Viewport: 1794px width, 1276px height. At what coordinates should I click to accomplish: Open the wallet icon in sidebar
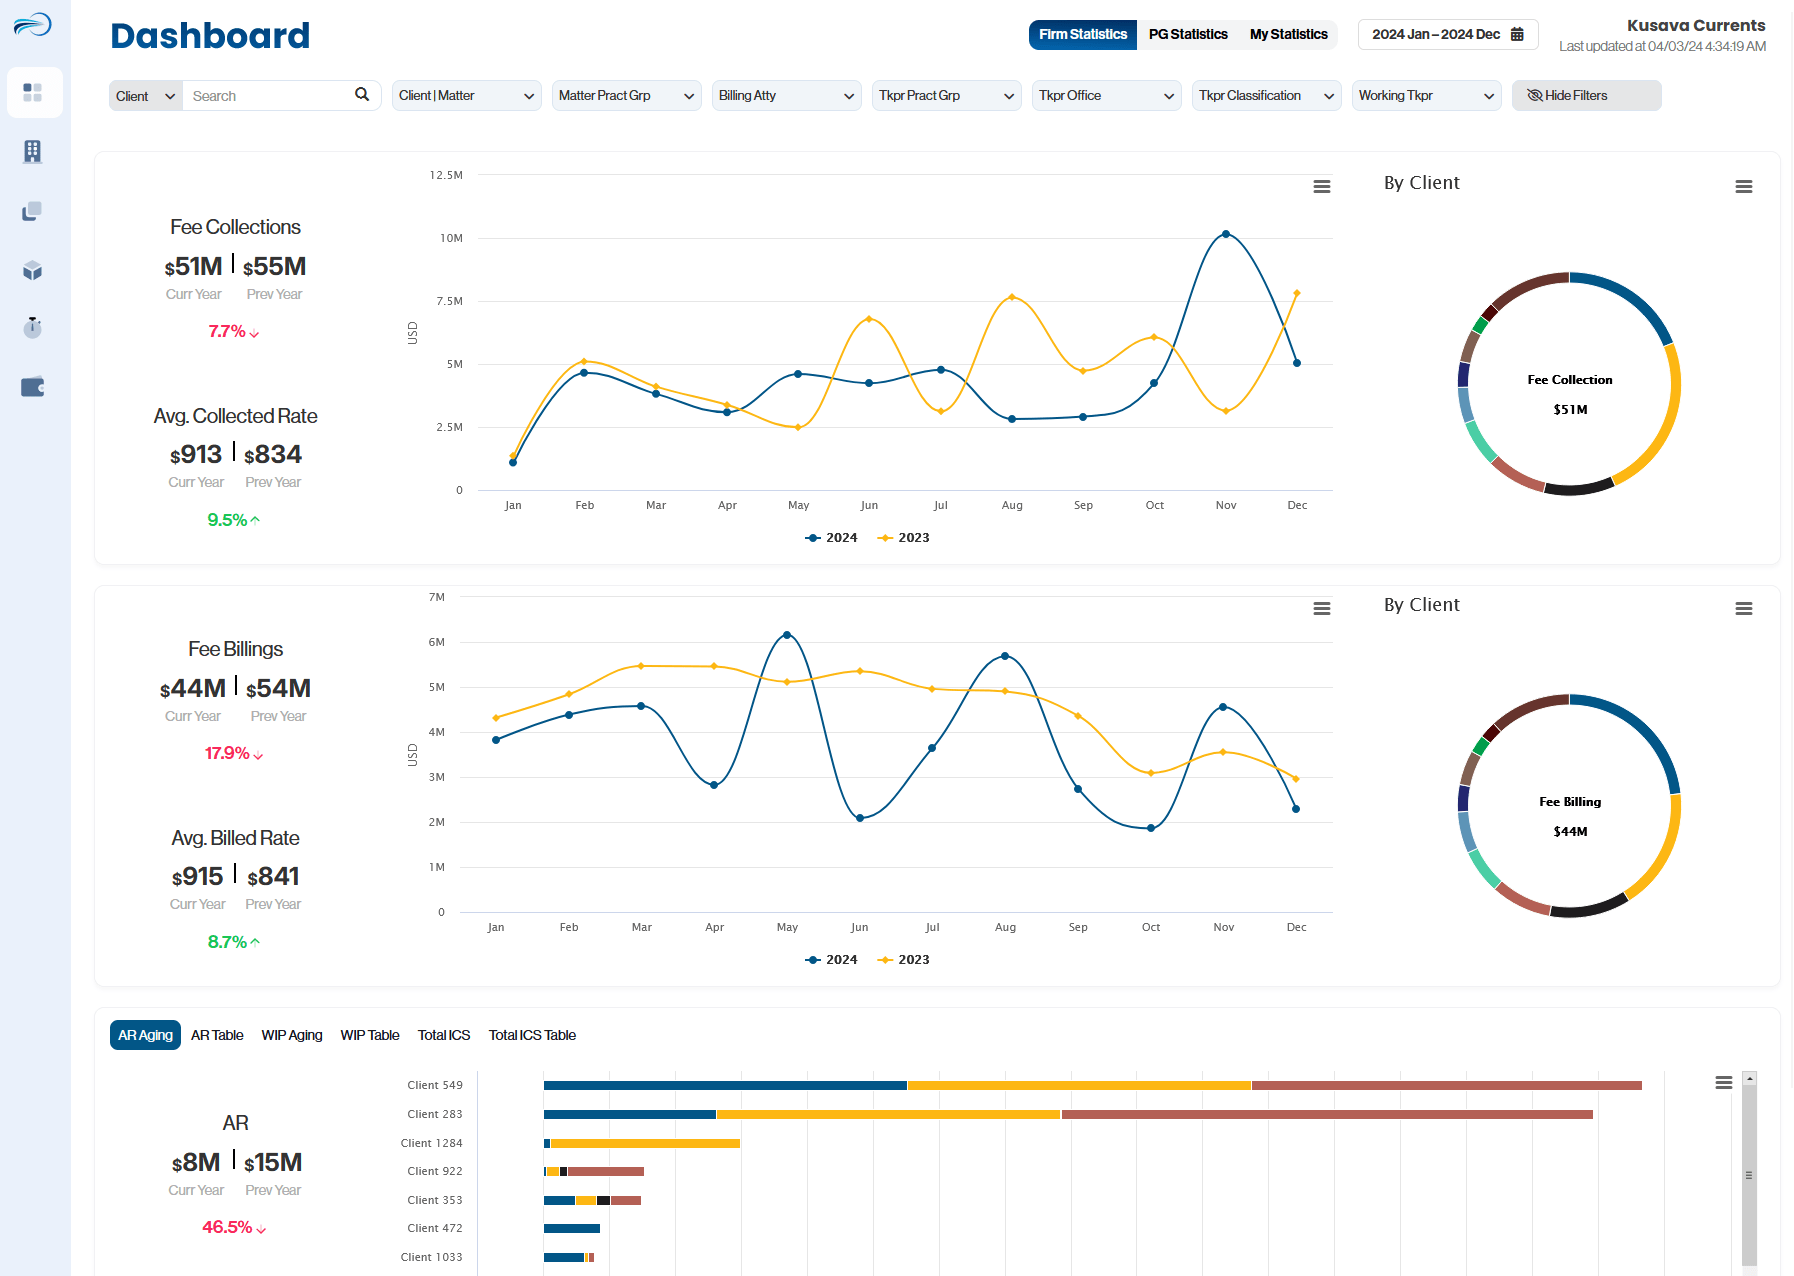click(33, 387)
